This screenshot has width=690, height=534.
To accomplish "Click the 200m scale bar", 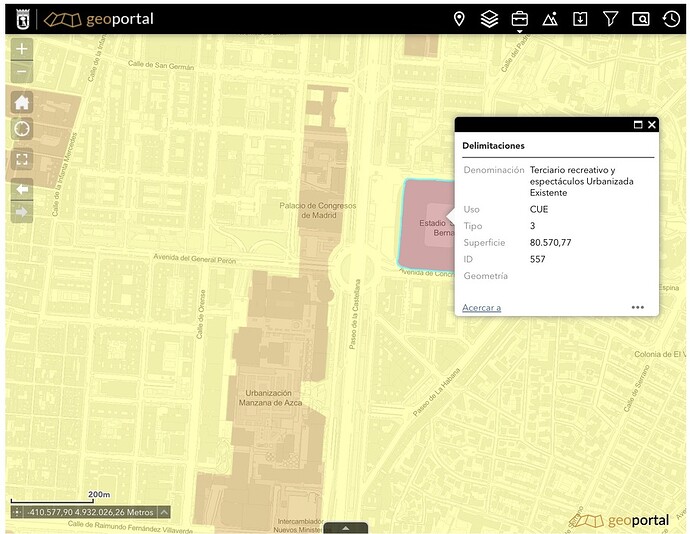I will click(x=52, y=501).
